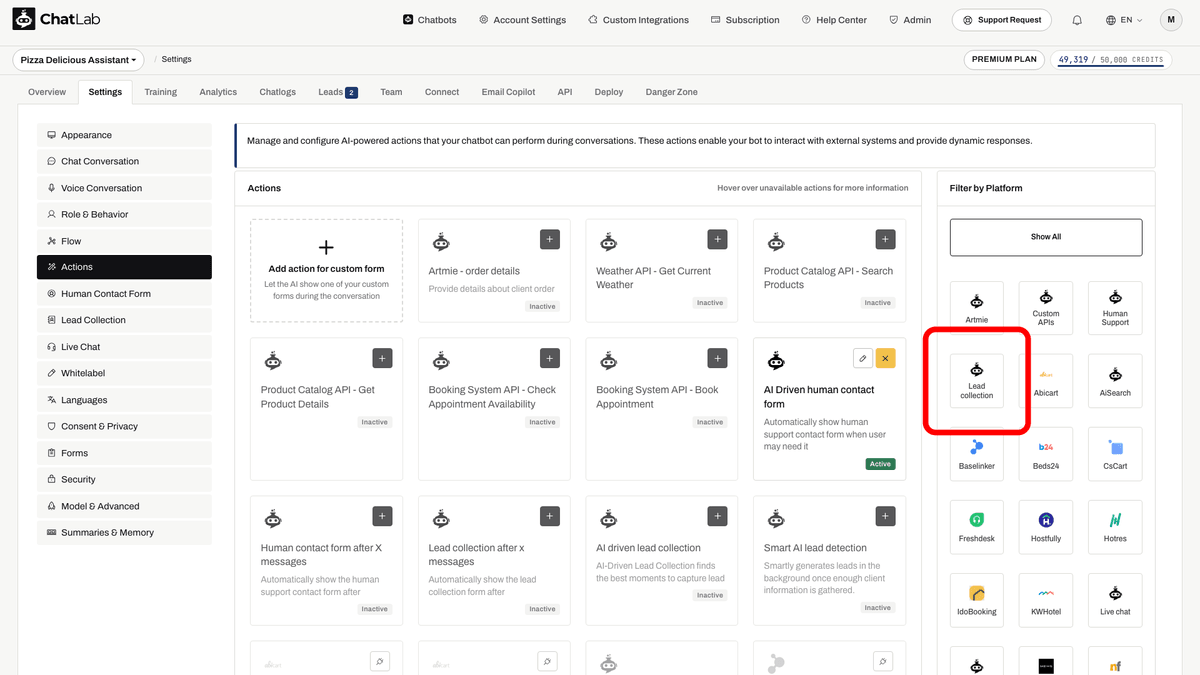Viewport: 1200px width, 675px height.
Task: Filter by Hostfully platform
Action: [x=1046, y=526]
